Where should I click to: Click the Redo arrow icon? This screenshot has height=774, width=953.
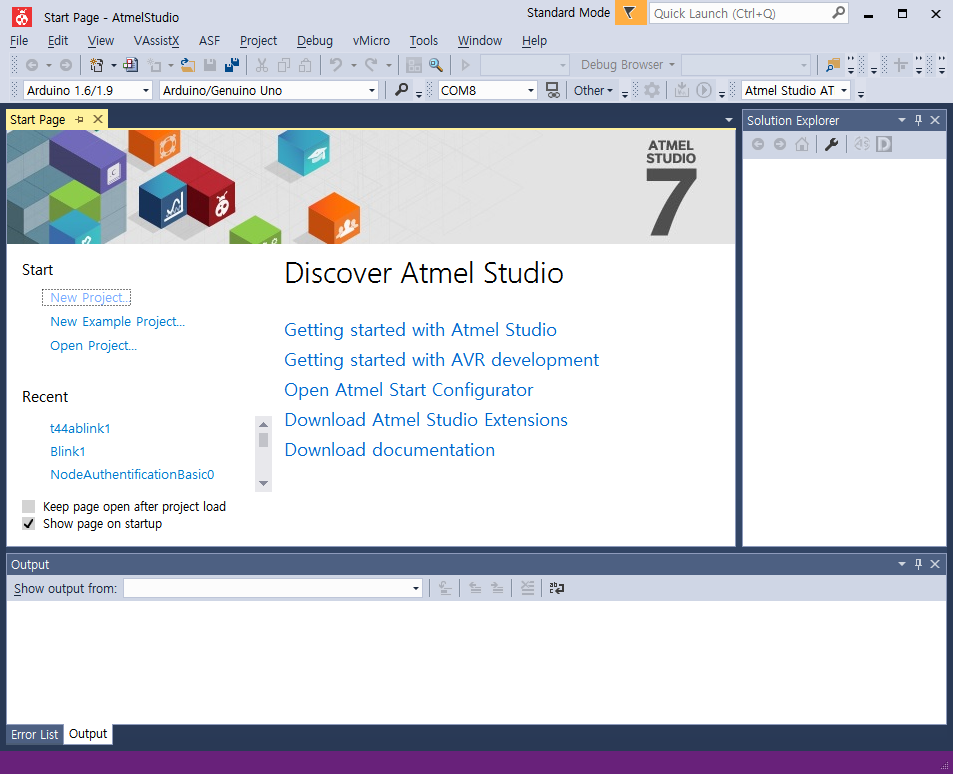[371, 65]
